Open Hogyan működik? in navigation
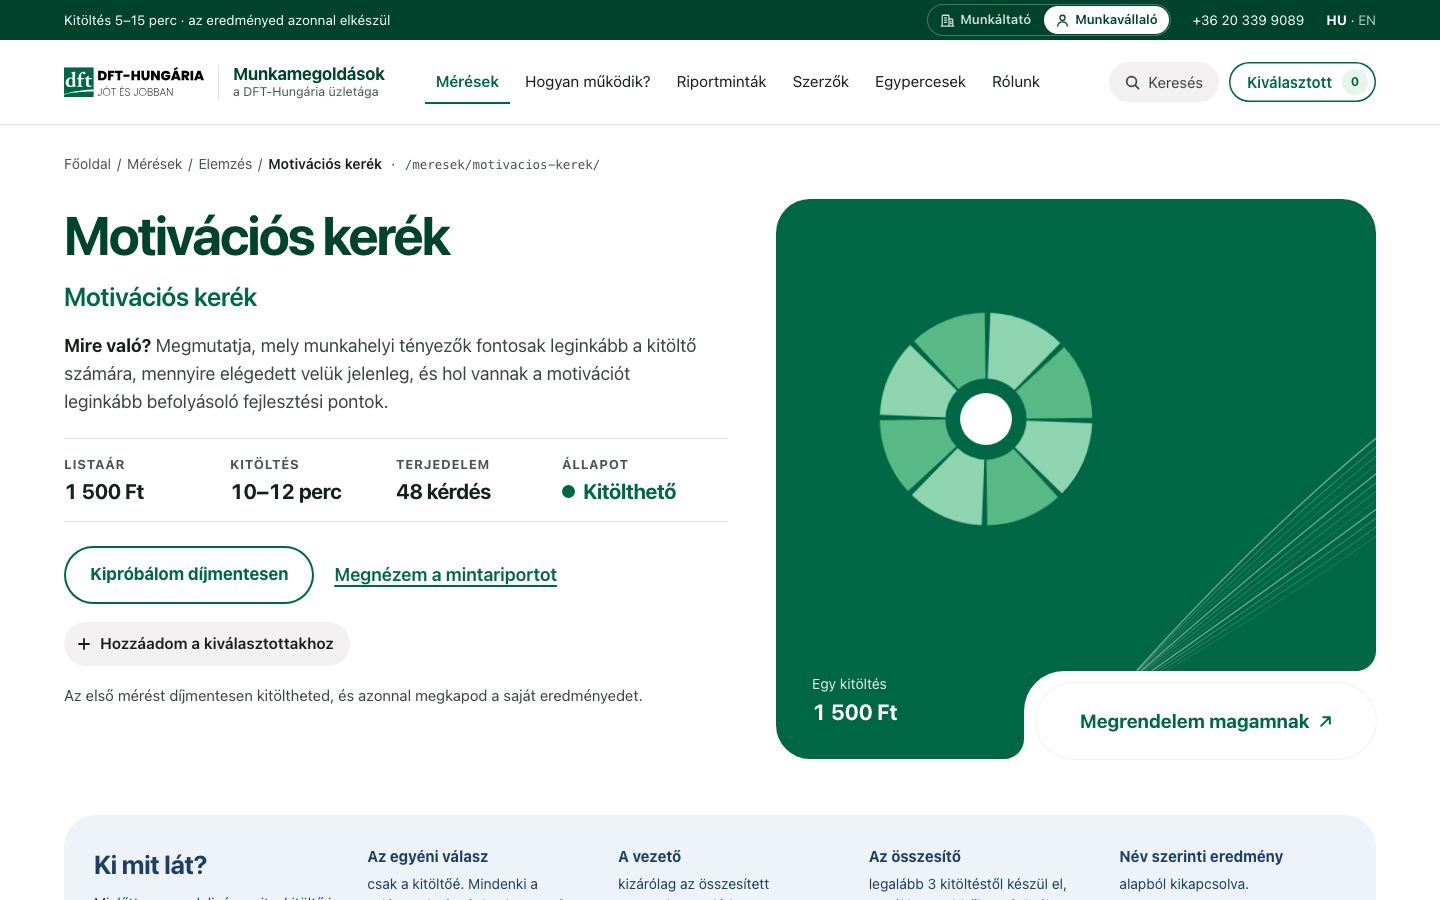This screenshot has height=900, width=1440. coord(588,82)
